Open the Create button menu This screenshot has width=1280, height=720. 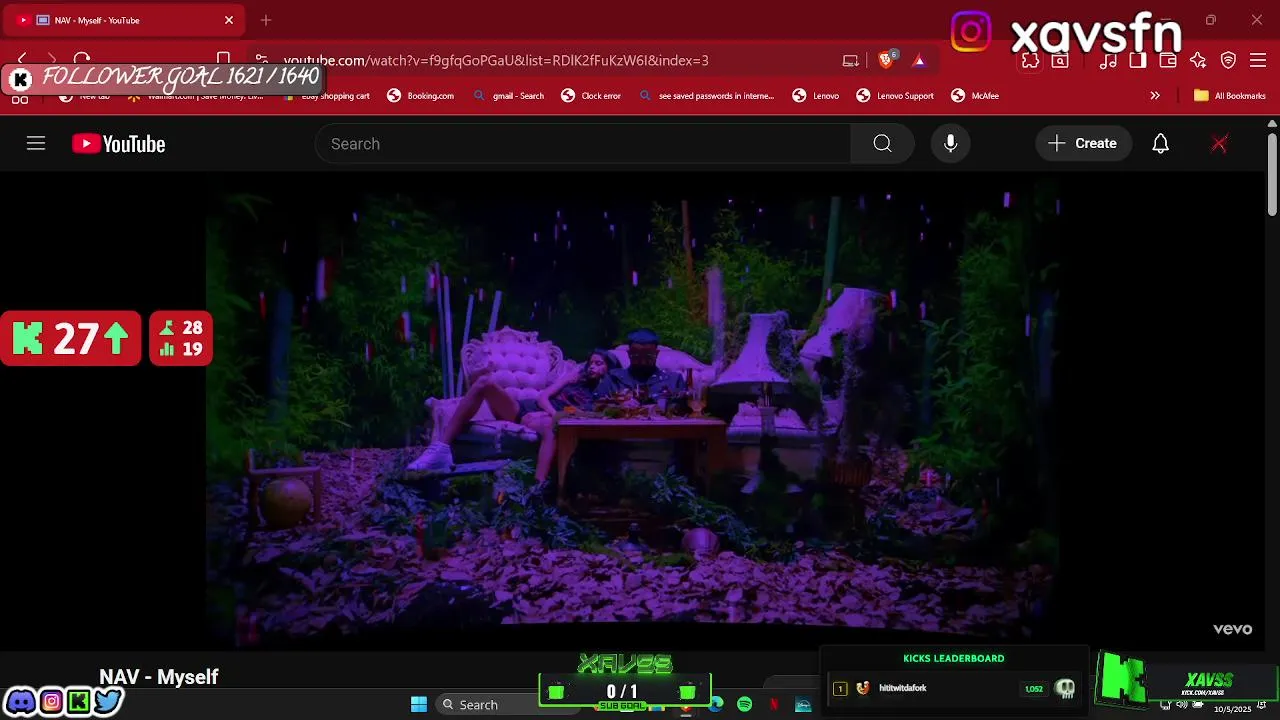(x=1083, y=144)
